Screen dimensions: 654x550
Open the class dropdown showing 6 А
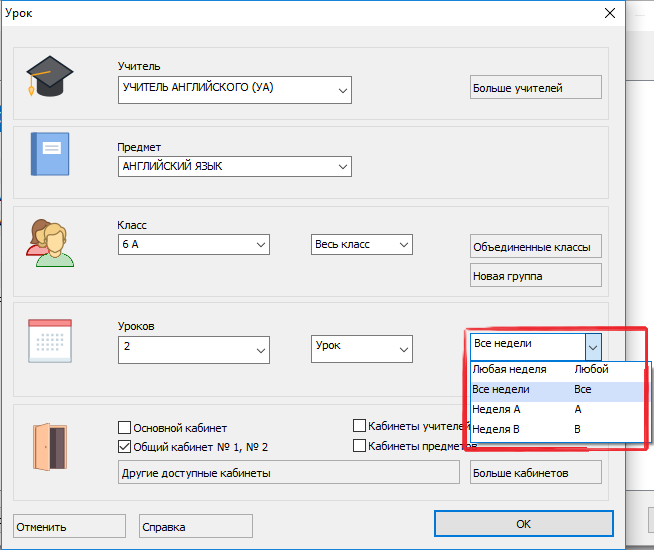click(261, 244)
